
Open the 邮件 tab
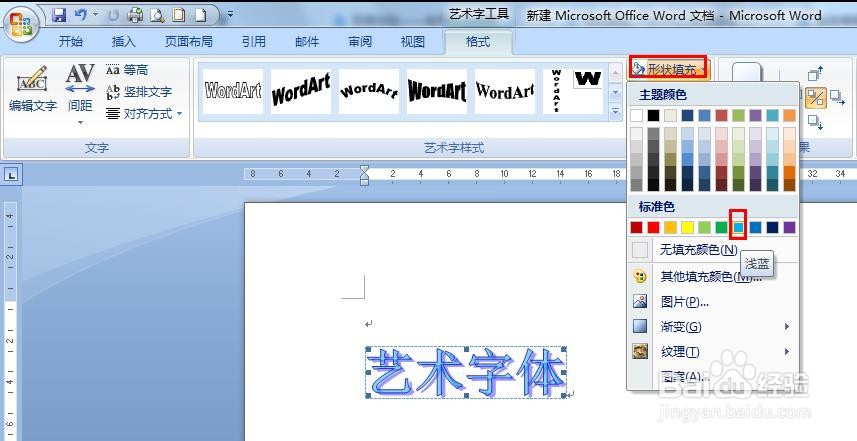[x=307, y=42]
